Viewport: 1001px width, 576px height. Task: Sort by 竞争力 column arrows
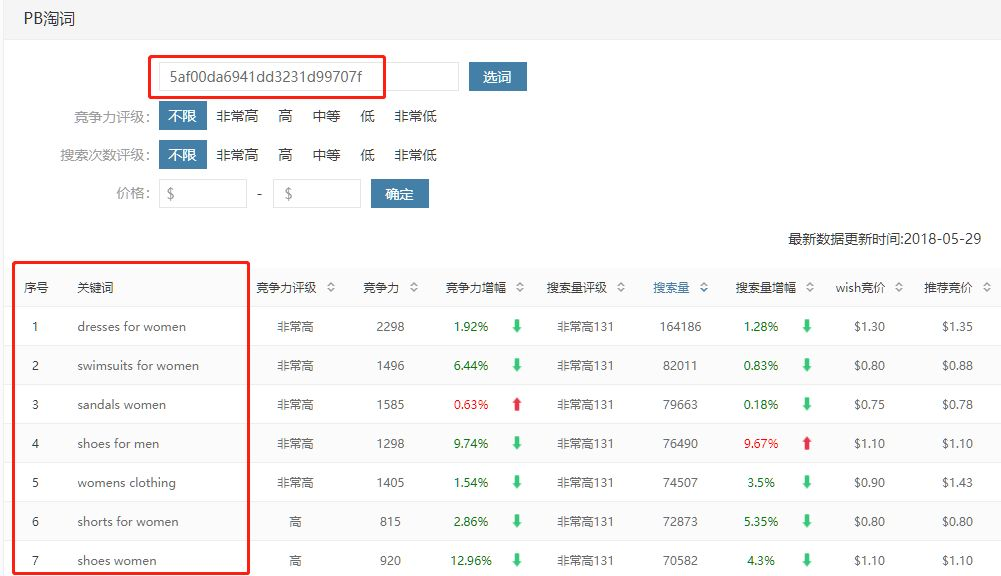[x=414, y=287]
